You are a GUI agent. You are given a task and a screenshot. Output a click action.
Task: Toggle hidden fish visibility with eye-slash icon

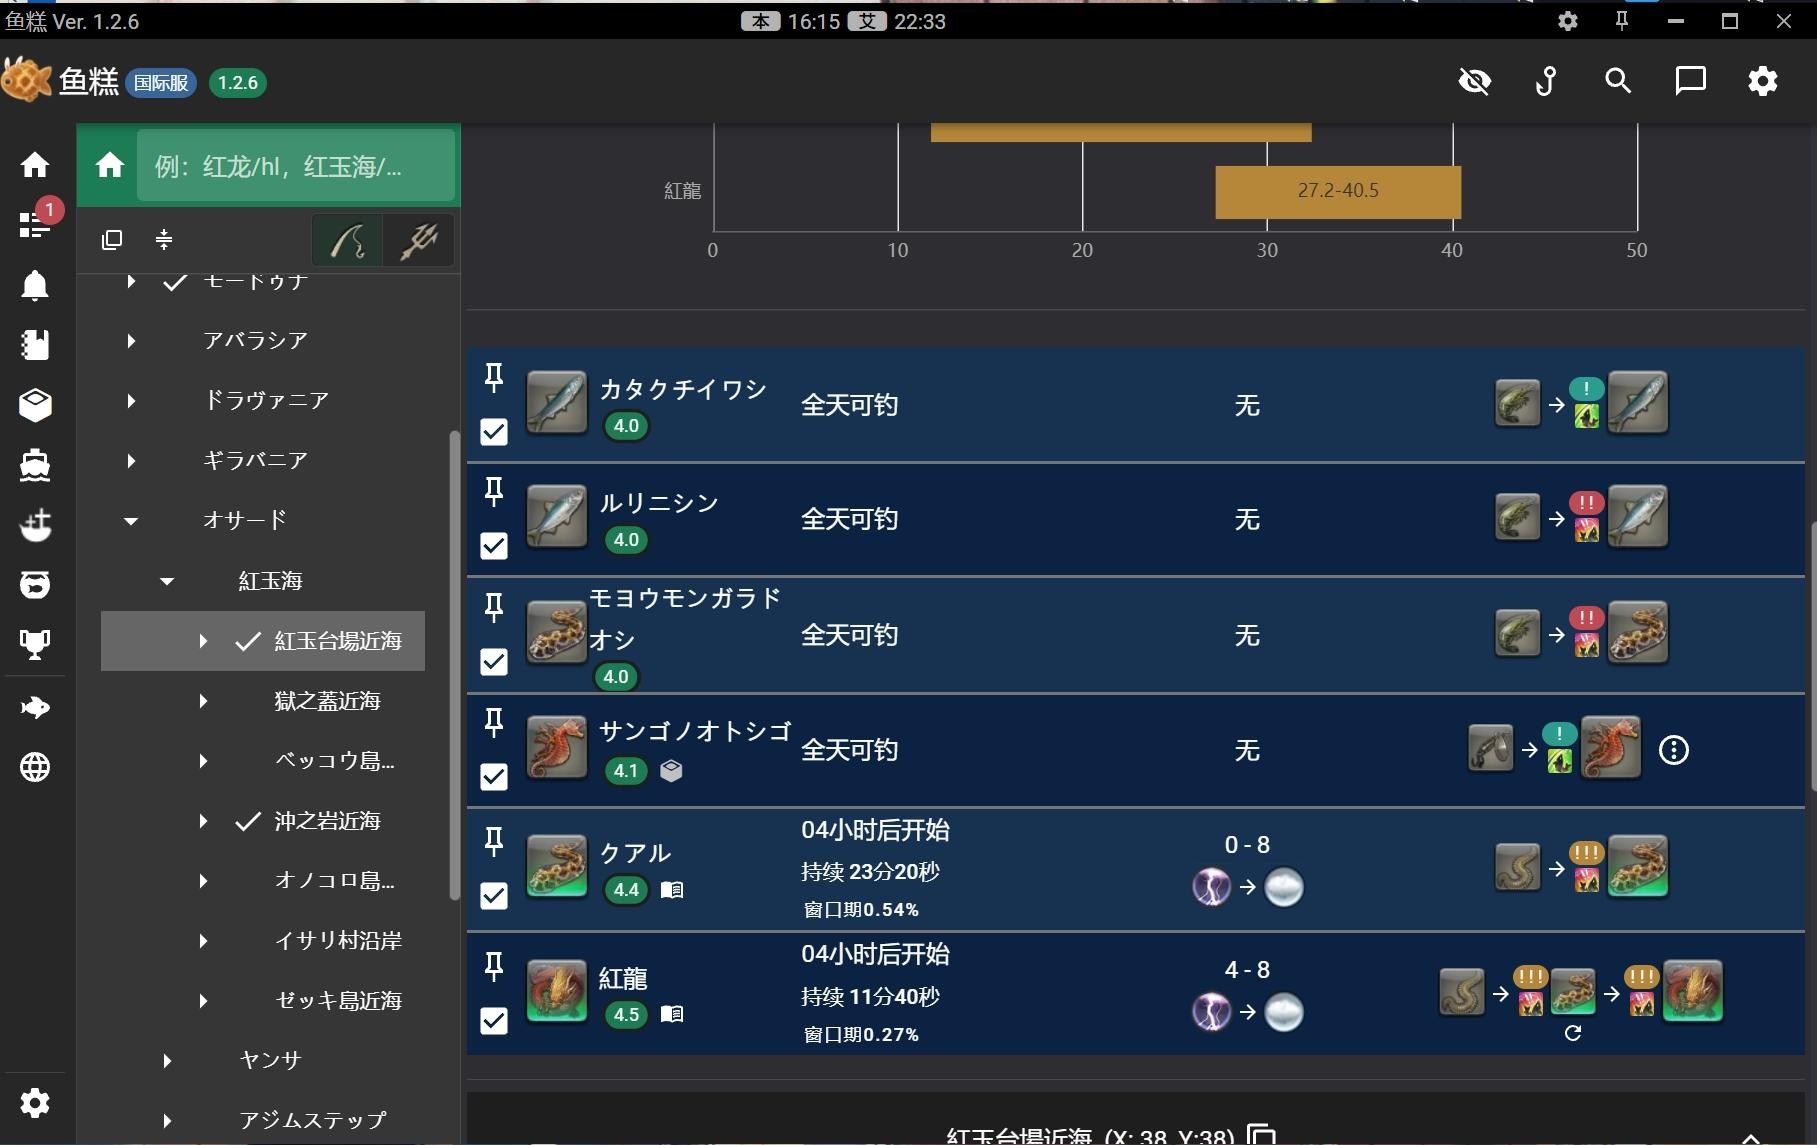1475,81
